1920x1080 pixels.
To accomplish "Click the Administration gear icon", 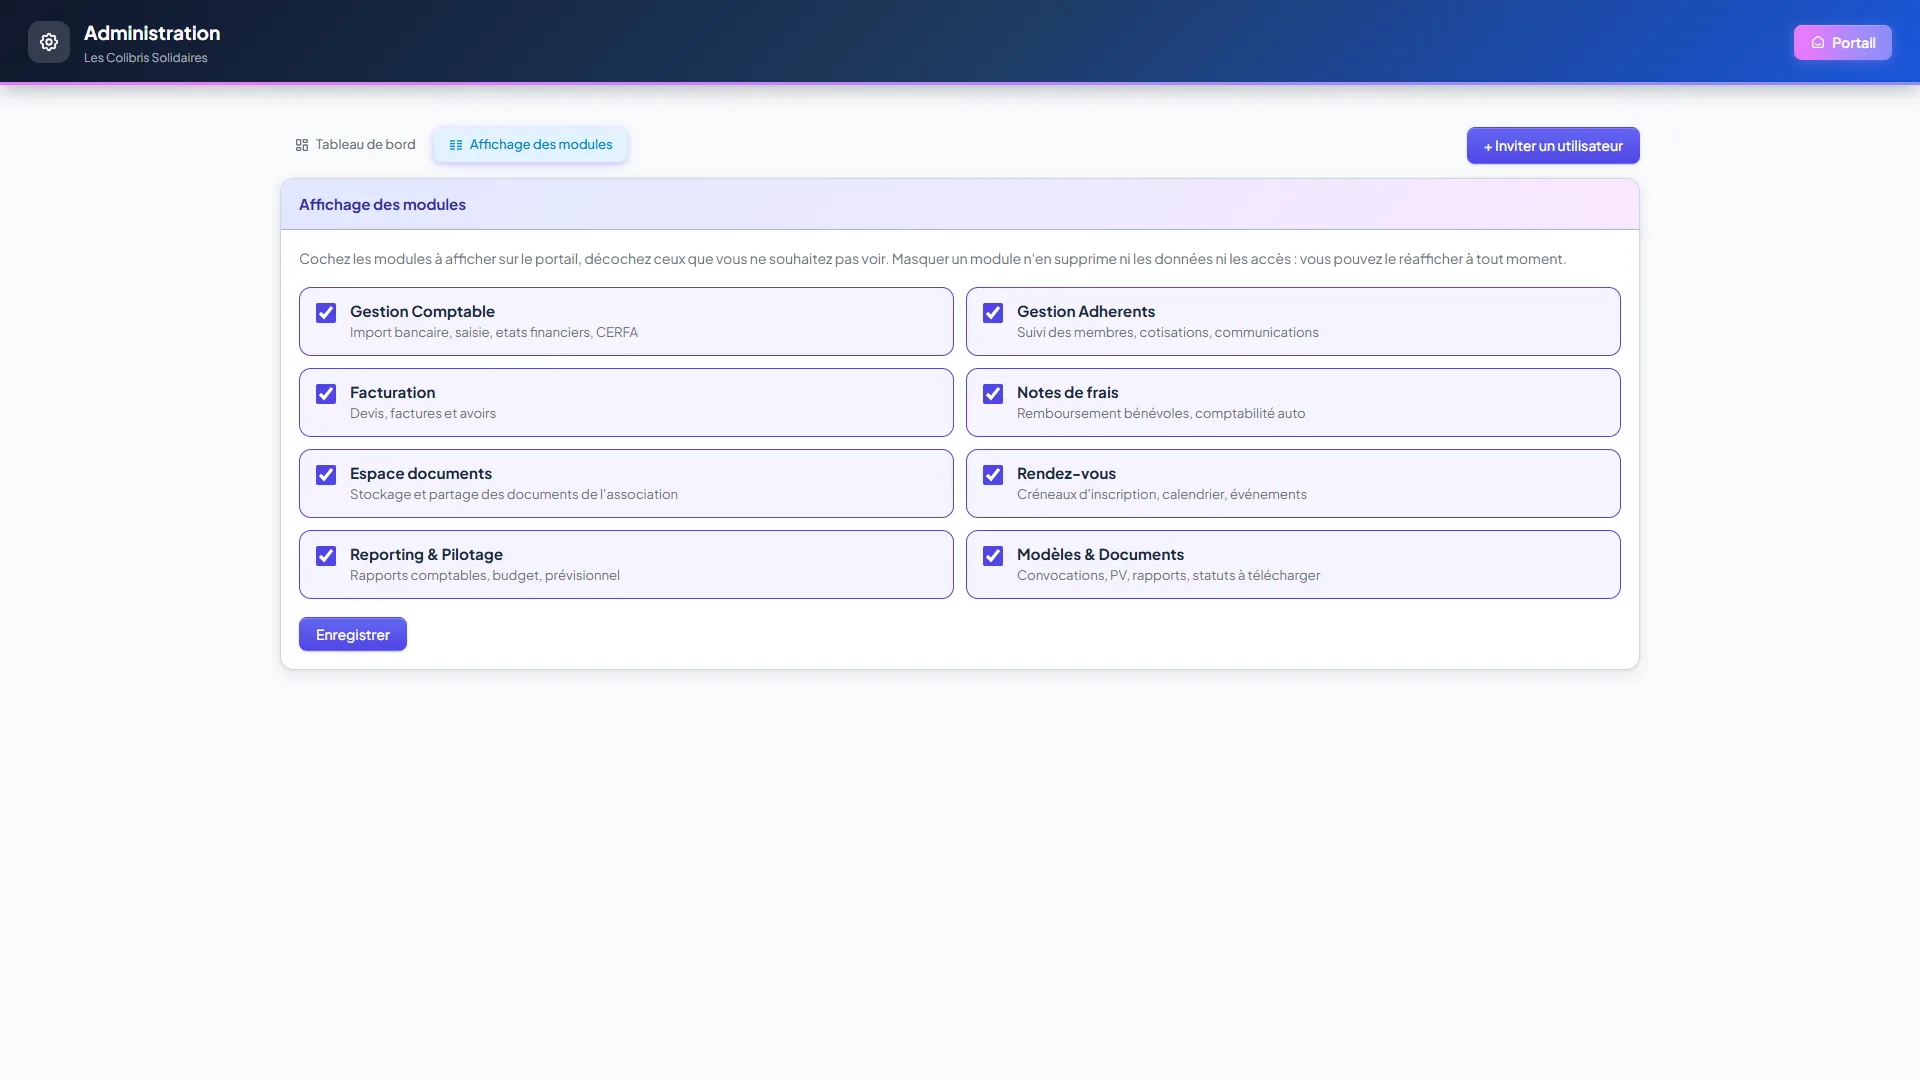I will pyautogui.click(x=49, y=42).
